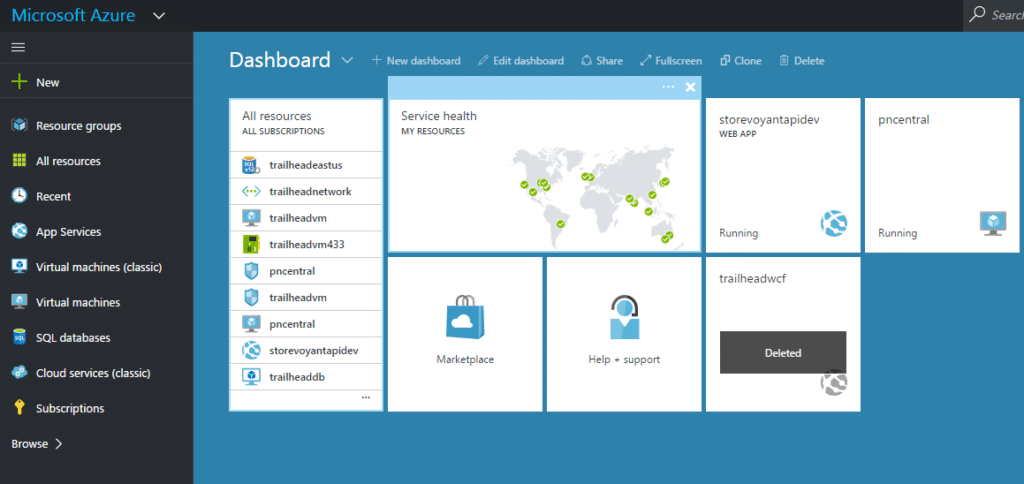
Task: Open Cloud services (classic) in sidebar
Action: coord(93,373)
